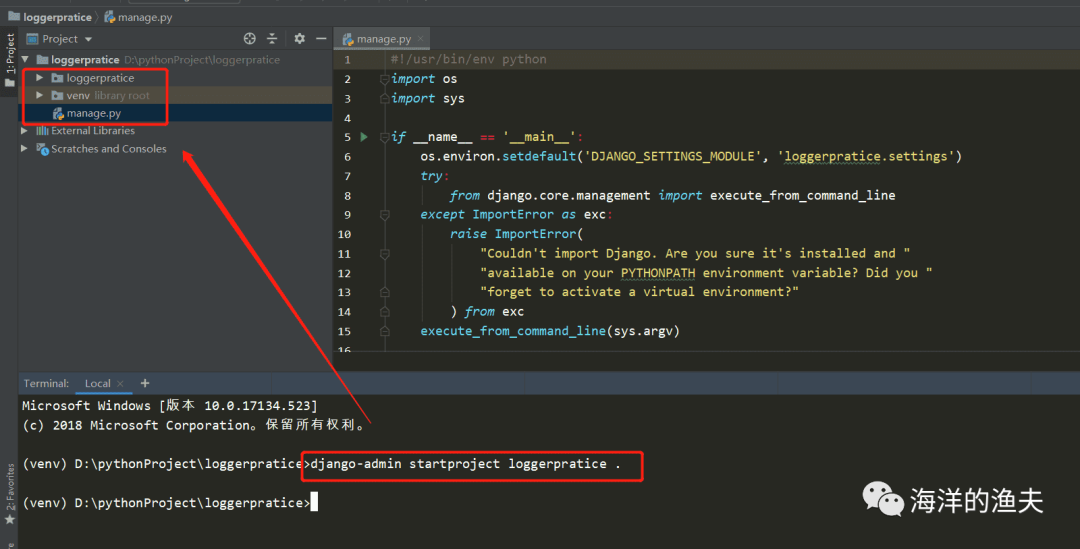This screenshot has height=549, width=1080.
Task: Expand External Libraries node
Action: coord(25,130)
